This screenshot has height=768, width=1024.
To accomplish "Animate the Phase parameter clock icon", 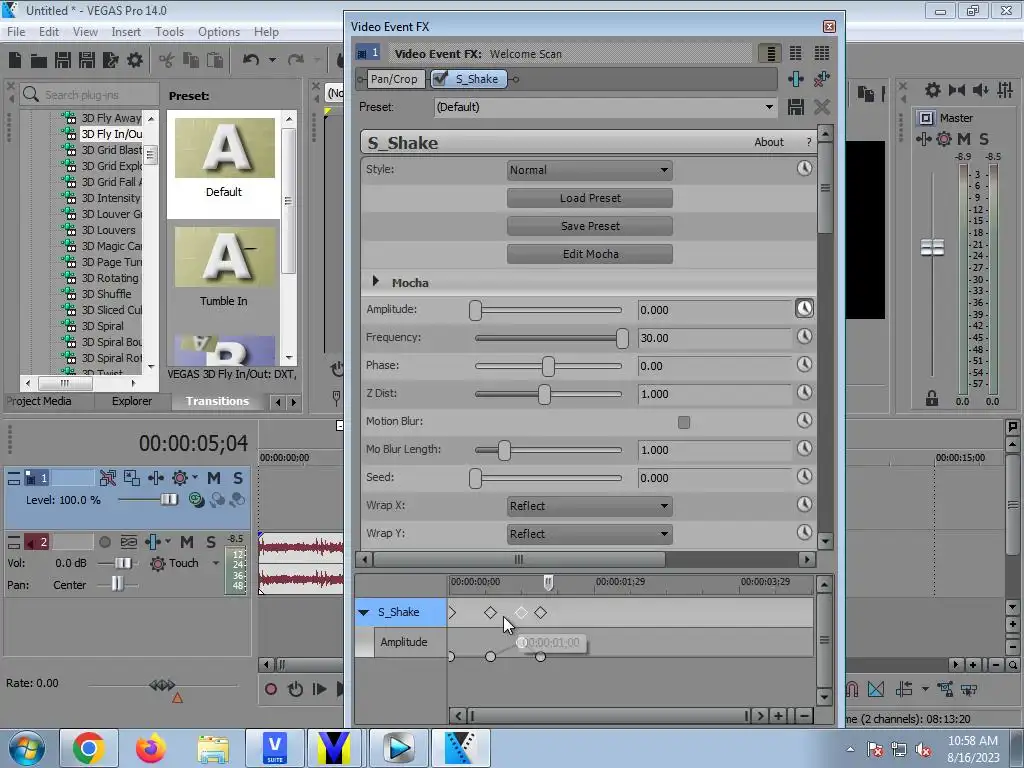I will point(804,364).
